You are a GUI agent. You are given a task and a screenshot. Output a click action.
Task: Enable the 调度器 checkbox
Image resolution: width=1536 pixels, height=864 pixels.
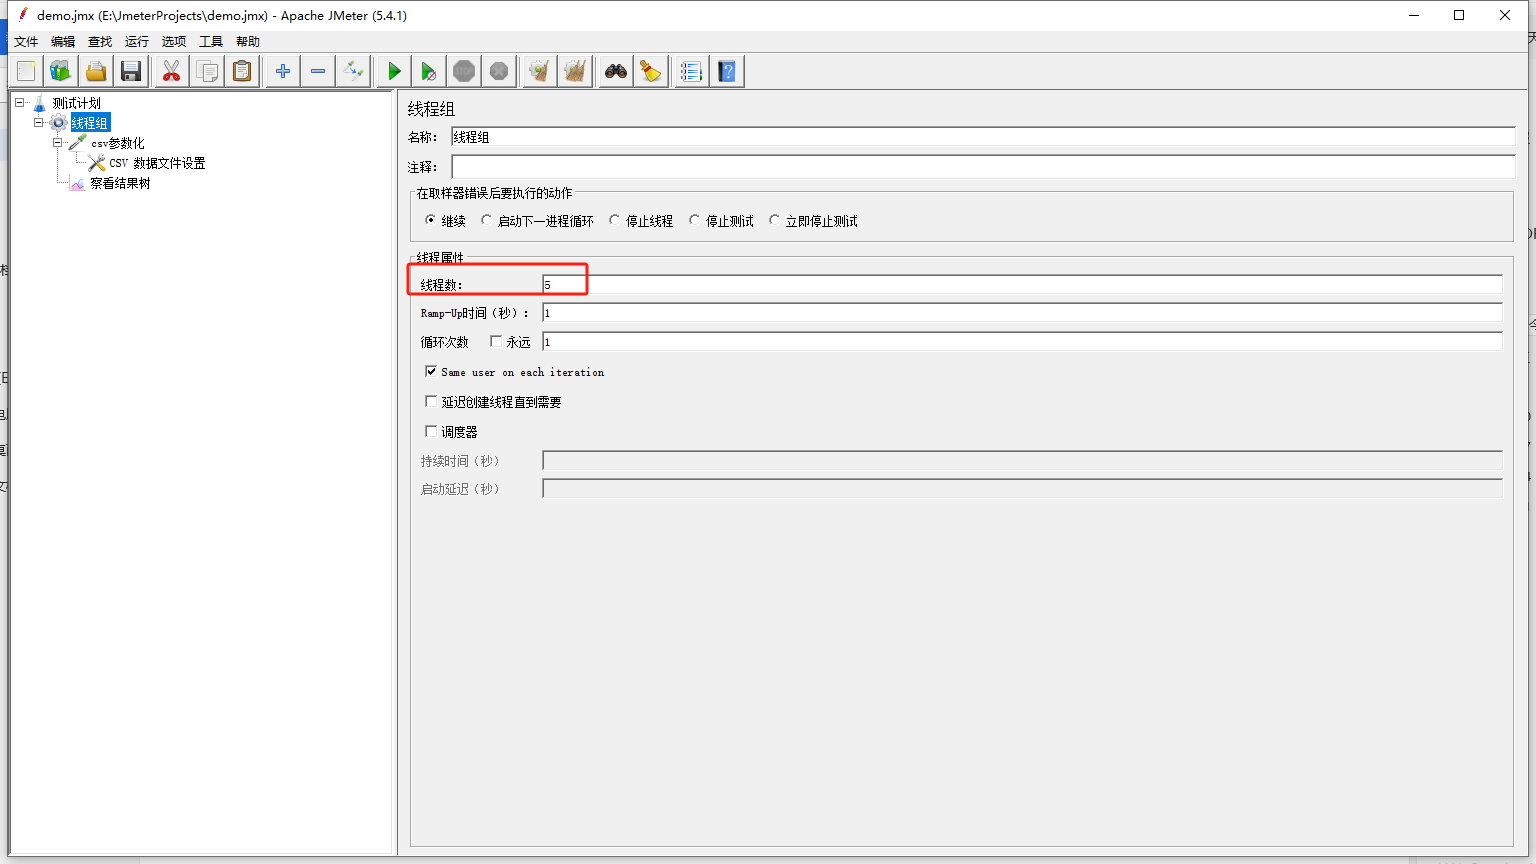pos(431,431)
